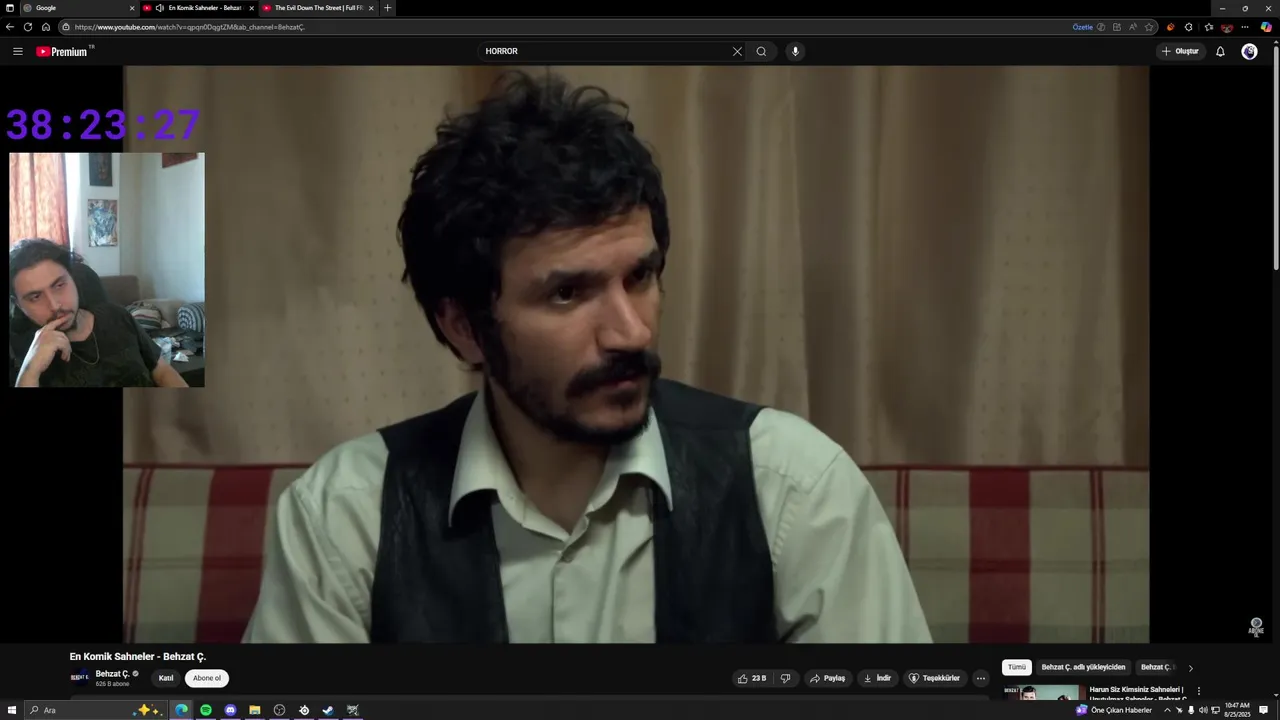This screenshot has width=1280, height=720.
Task: Open browser settings and more menu
Action: click(x=1245, y=27)
